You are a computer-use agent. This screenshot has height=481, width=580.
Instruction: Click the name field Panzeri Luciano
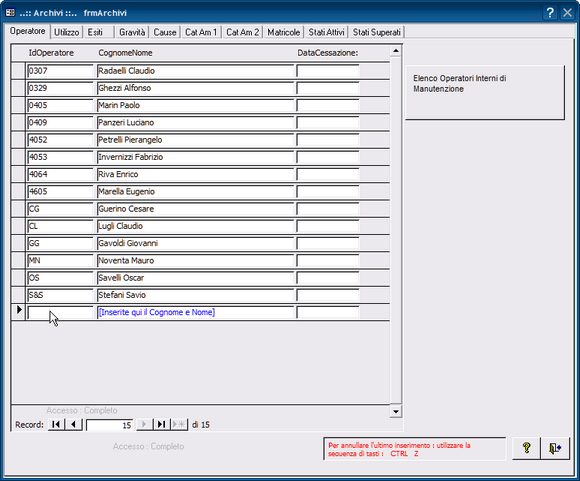(x=195, y=122)
